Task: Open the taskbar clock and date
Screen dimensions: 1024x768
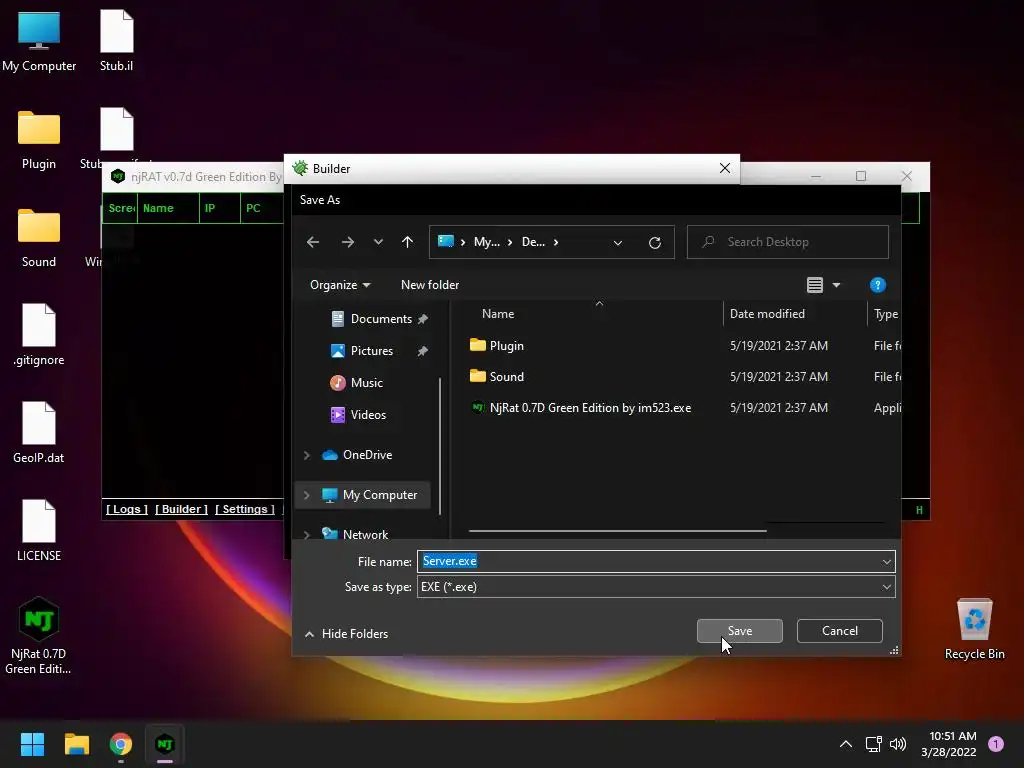Action: [x=949, y=744]
